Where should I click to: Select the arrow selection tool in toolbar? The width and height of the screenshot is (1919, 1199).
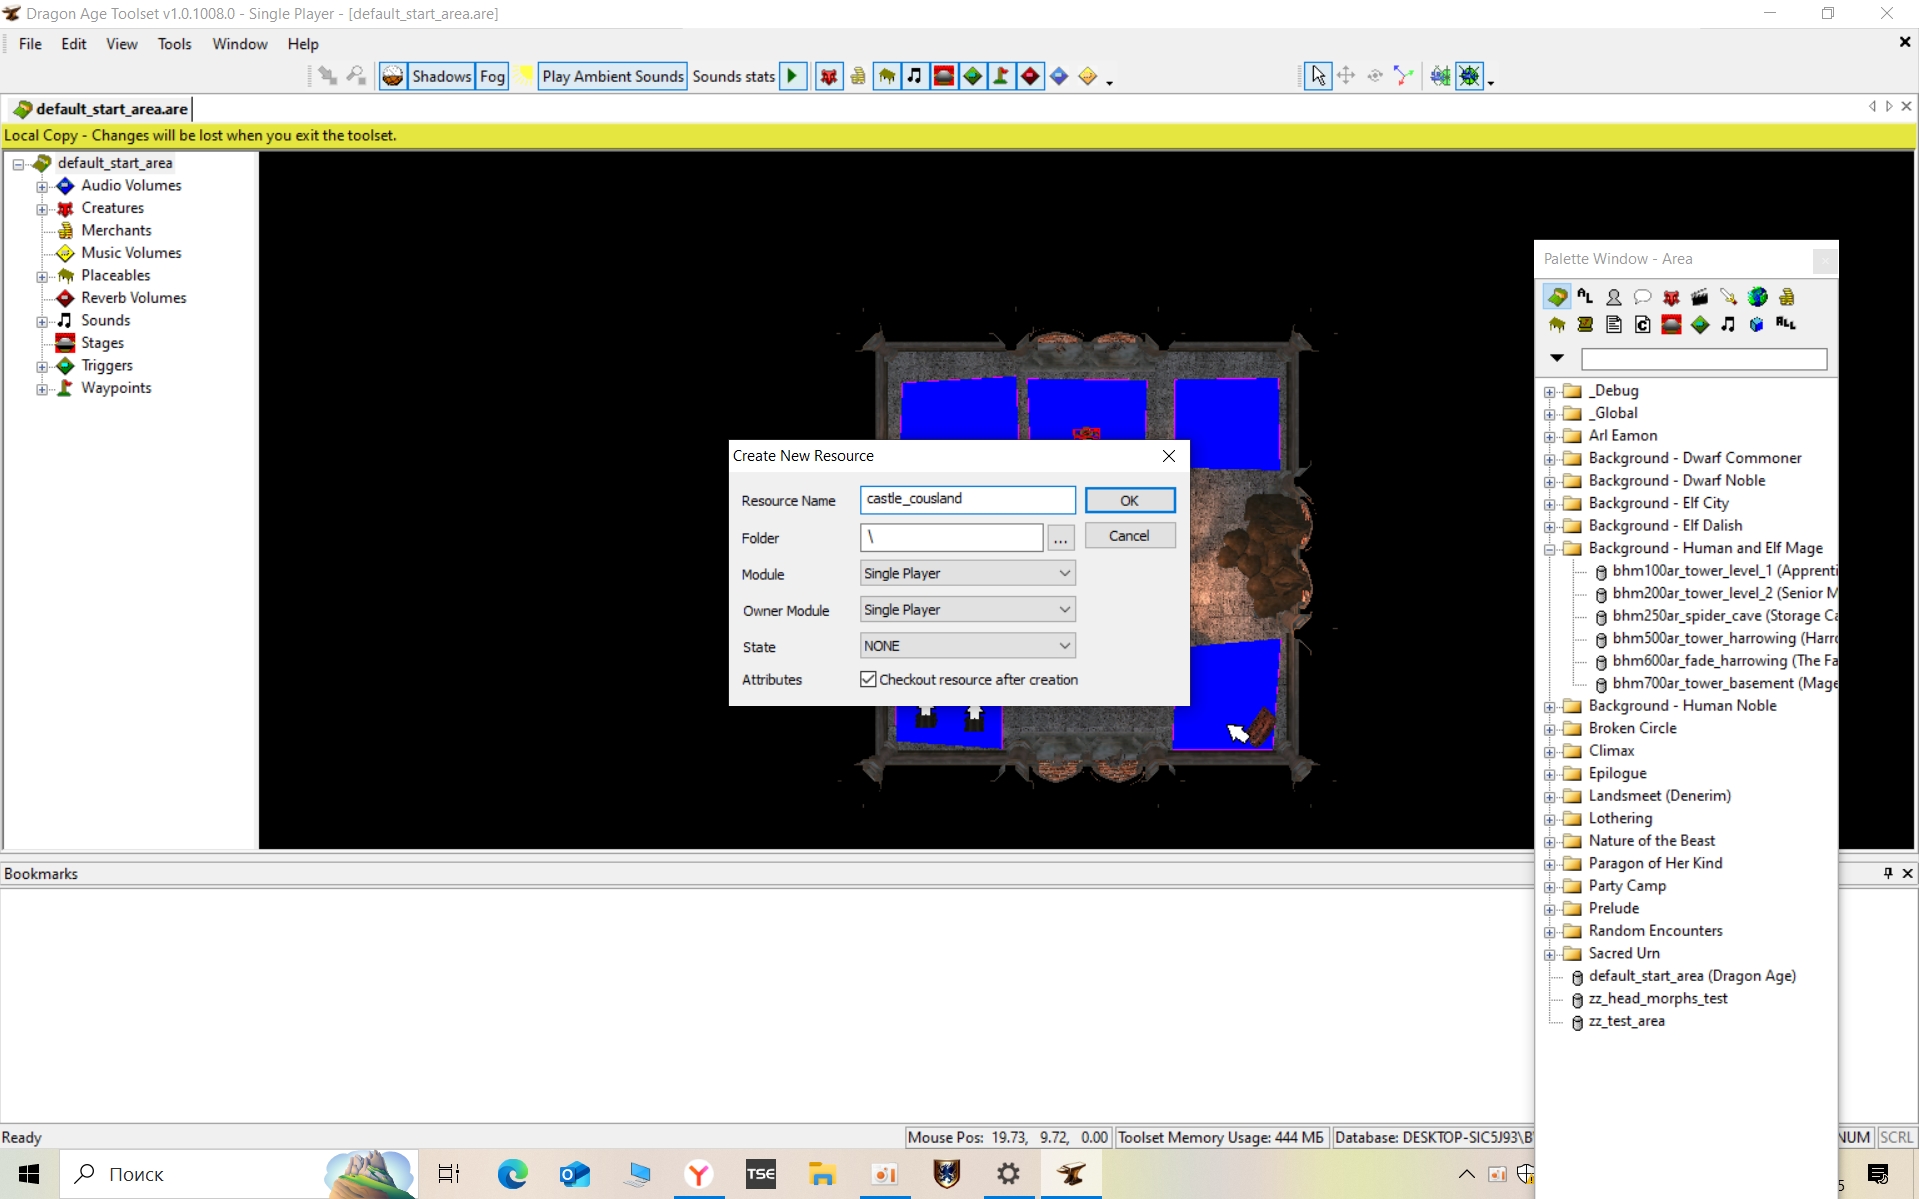click(1318, 76)
